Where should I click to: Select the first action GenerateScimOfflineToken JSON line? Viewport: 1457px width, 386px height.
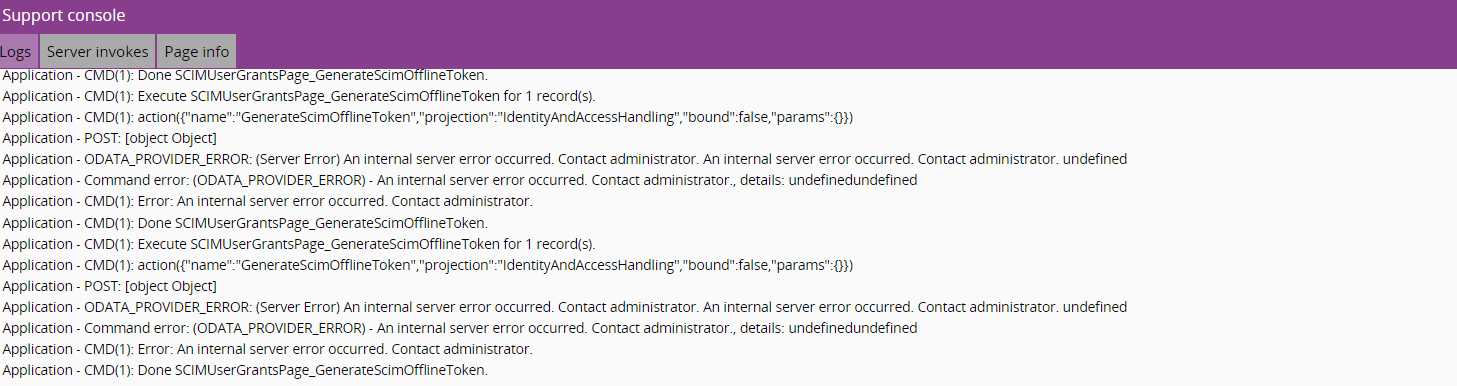click(427, 117)
